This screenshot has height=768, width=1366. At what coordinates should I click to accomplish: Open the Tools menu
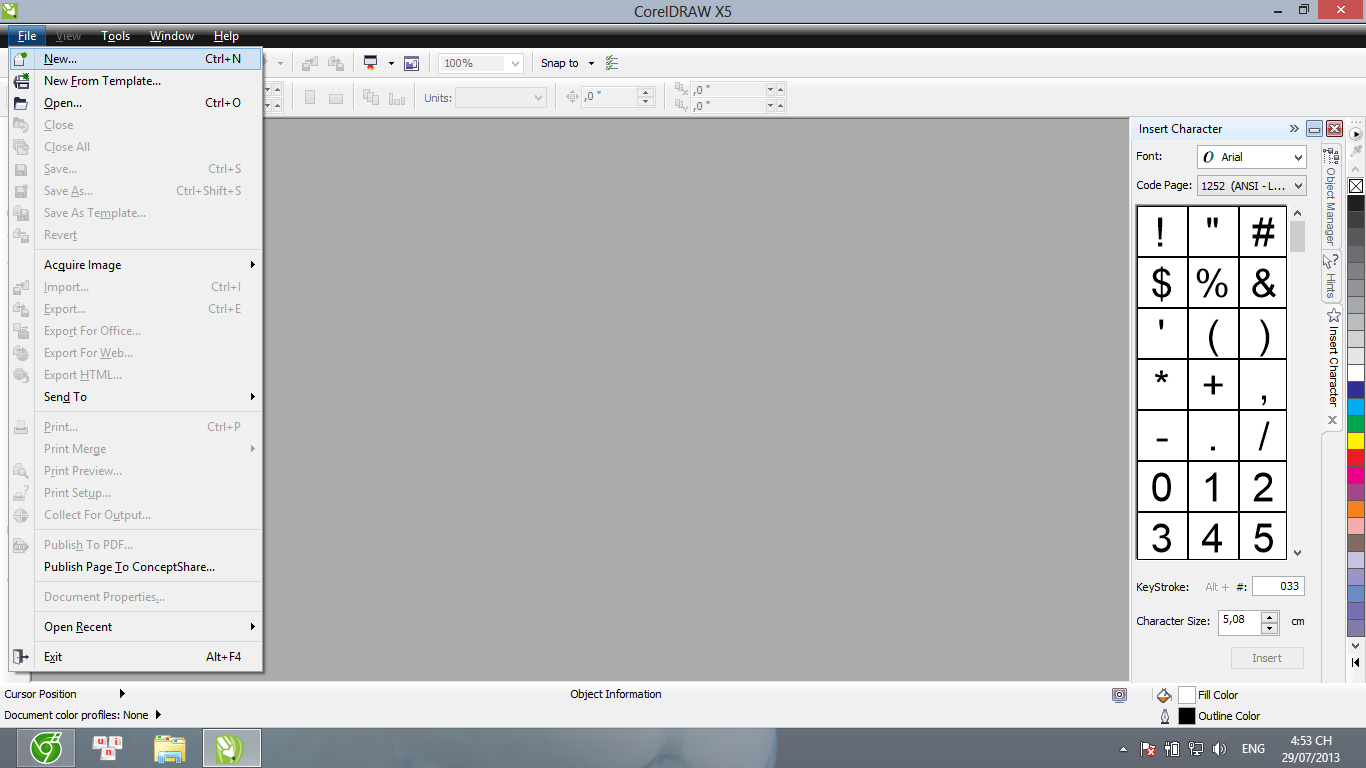pyautogui.click(x=116, y=36)
